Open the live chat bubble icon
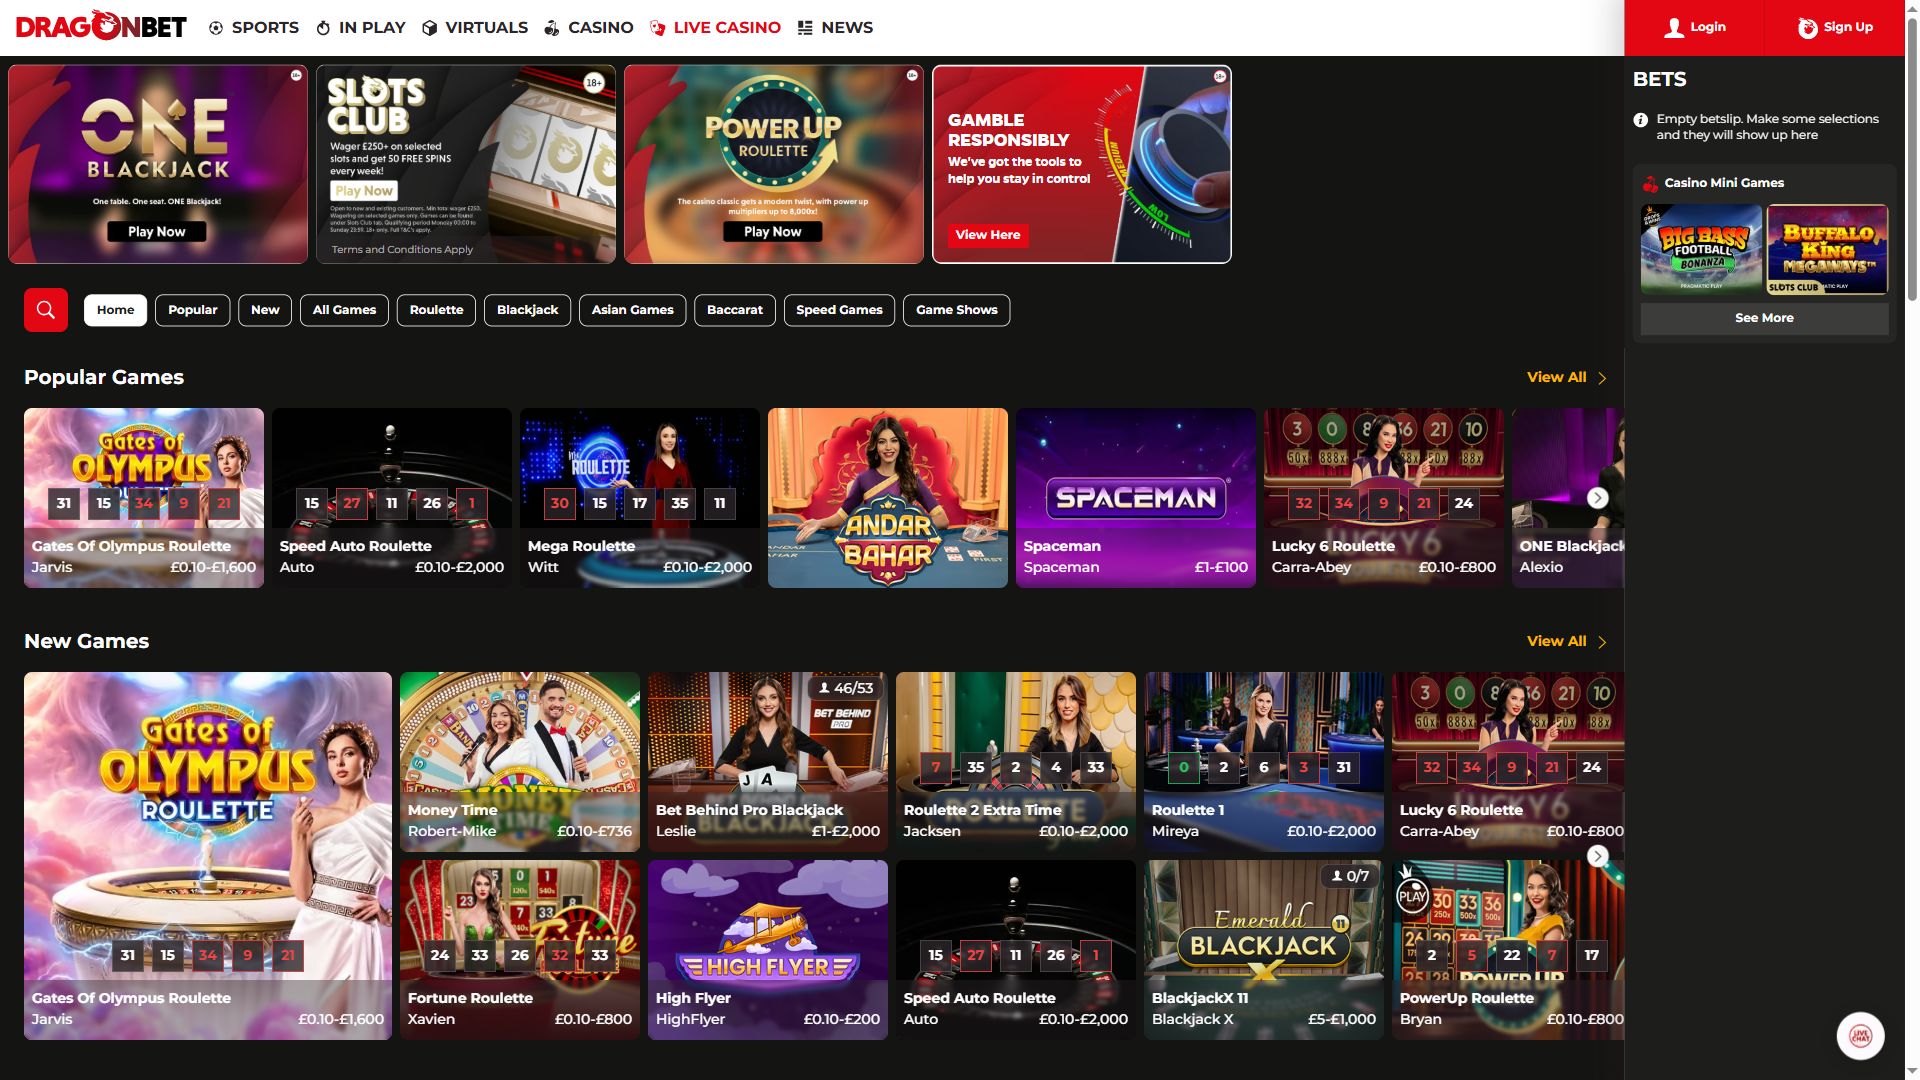This screenshot has height=1080, width=1920. [x=1860, y=1036]
